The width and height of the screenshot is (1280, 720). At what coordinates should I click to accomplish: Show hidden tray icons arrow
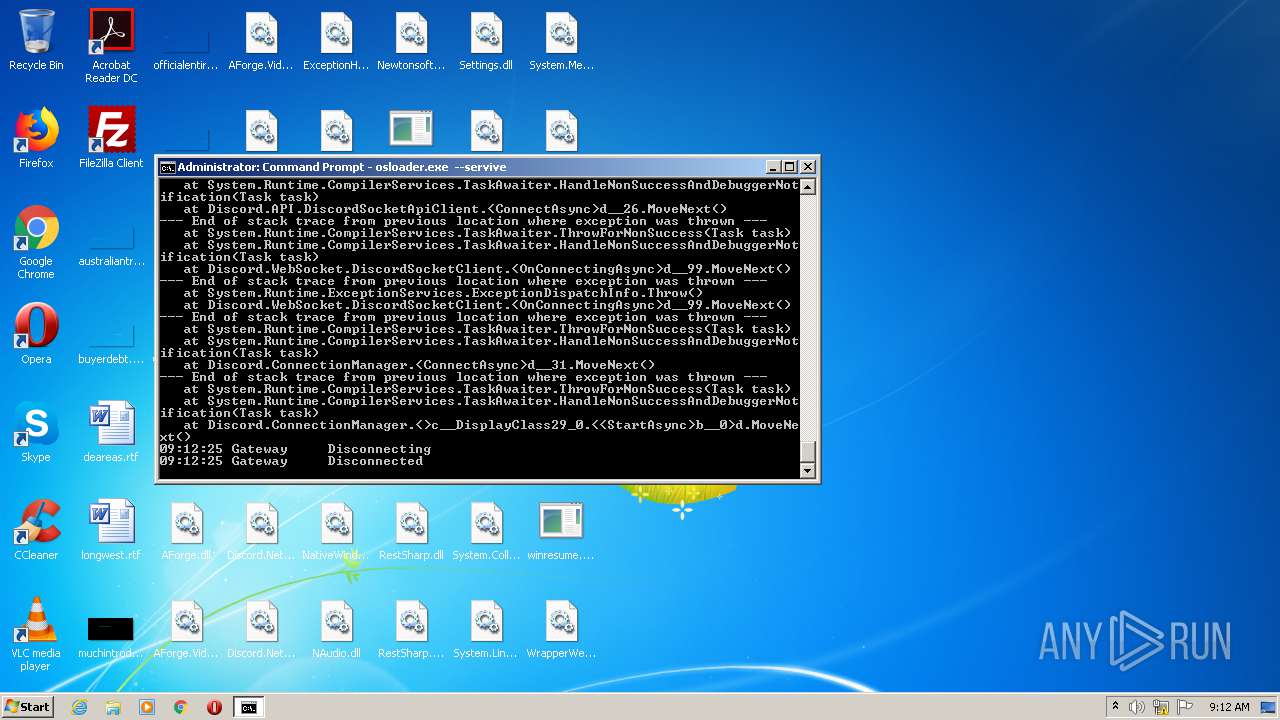(x=1115, y=707)
